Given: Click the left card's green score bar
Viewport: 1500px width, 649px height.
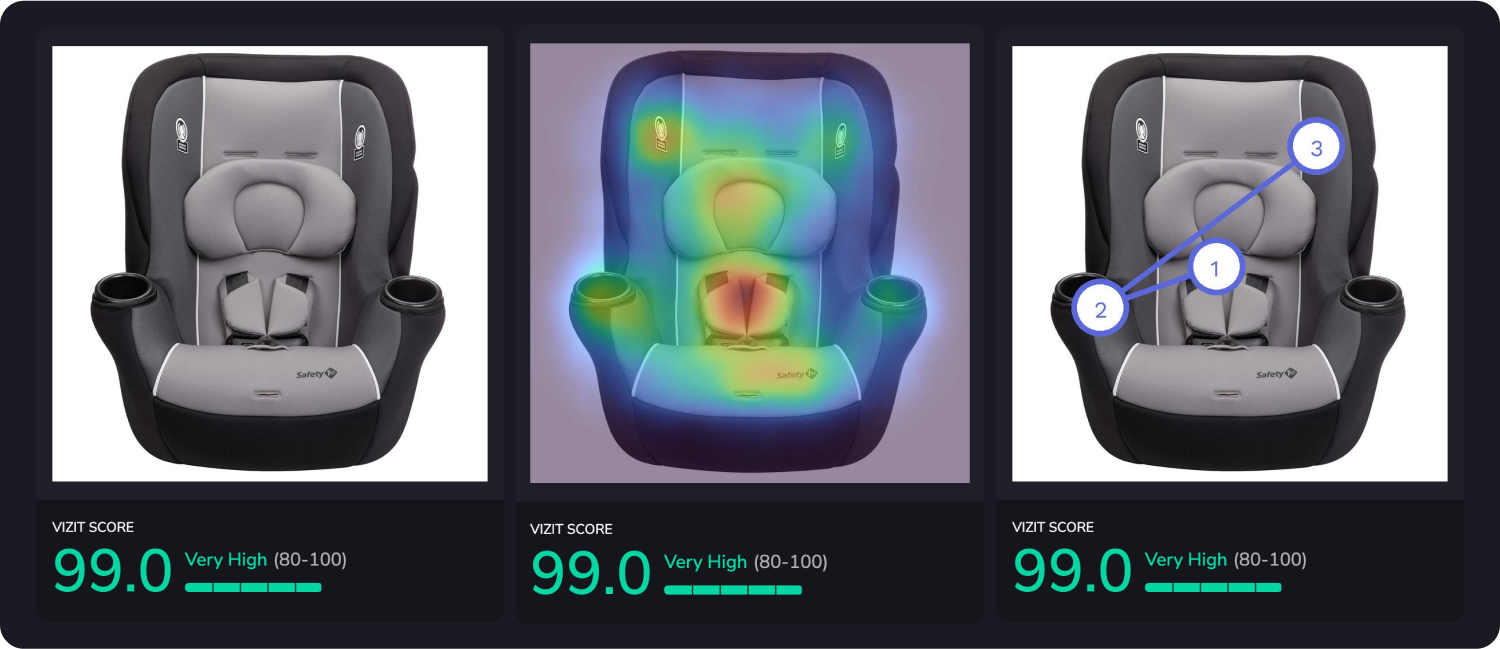Looking at the screenshot, I should click(x=253, y=587).
